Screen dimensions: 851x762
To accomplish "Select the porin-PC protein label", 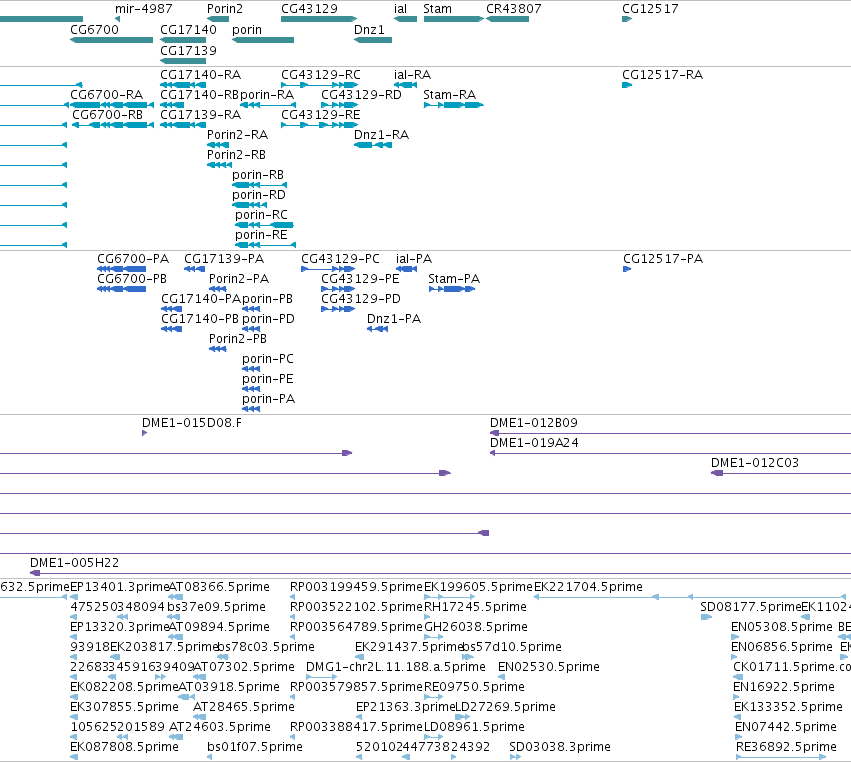I will 268,359.
